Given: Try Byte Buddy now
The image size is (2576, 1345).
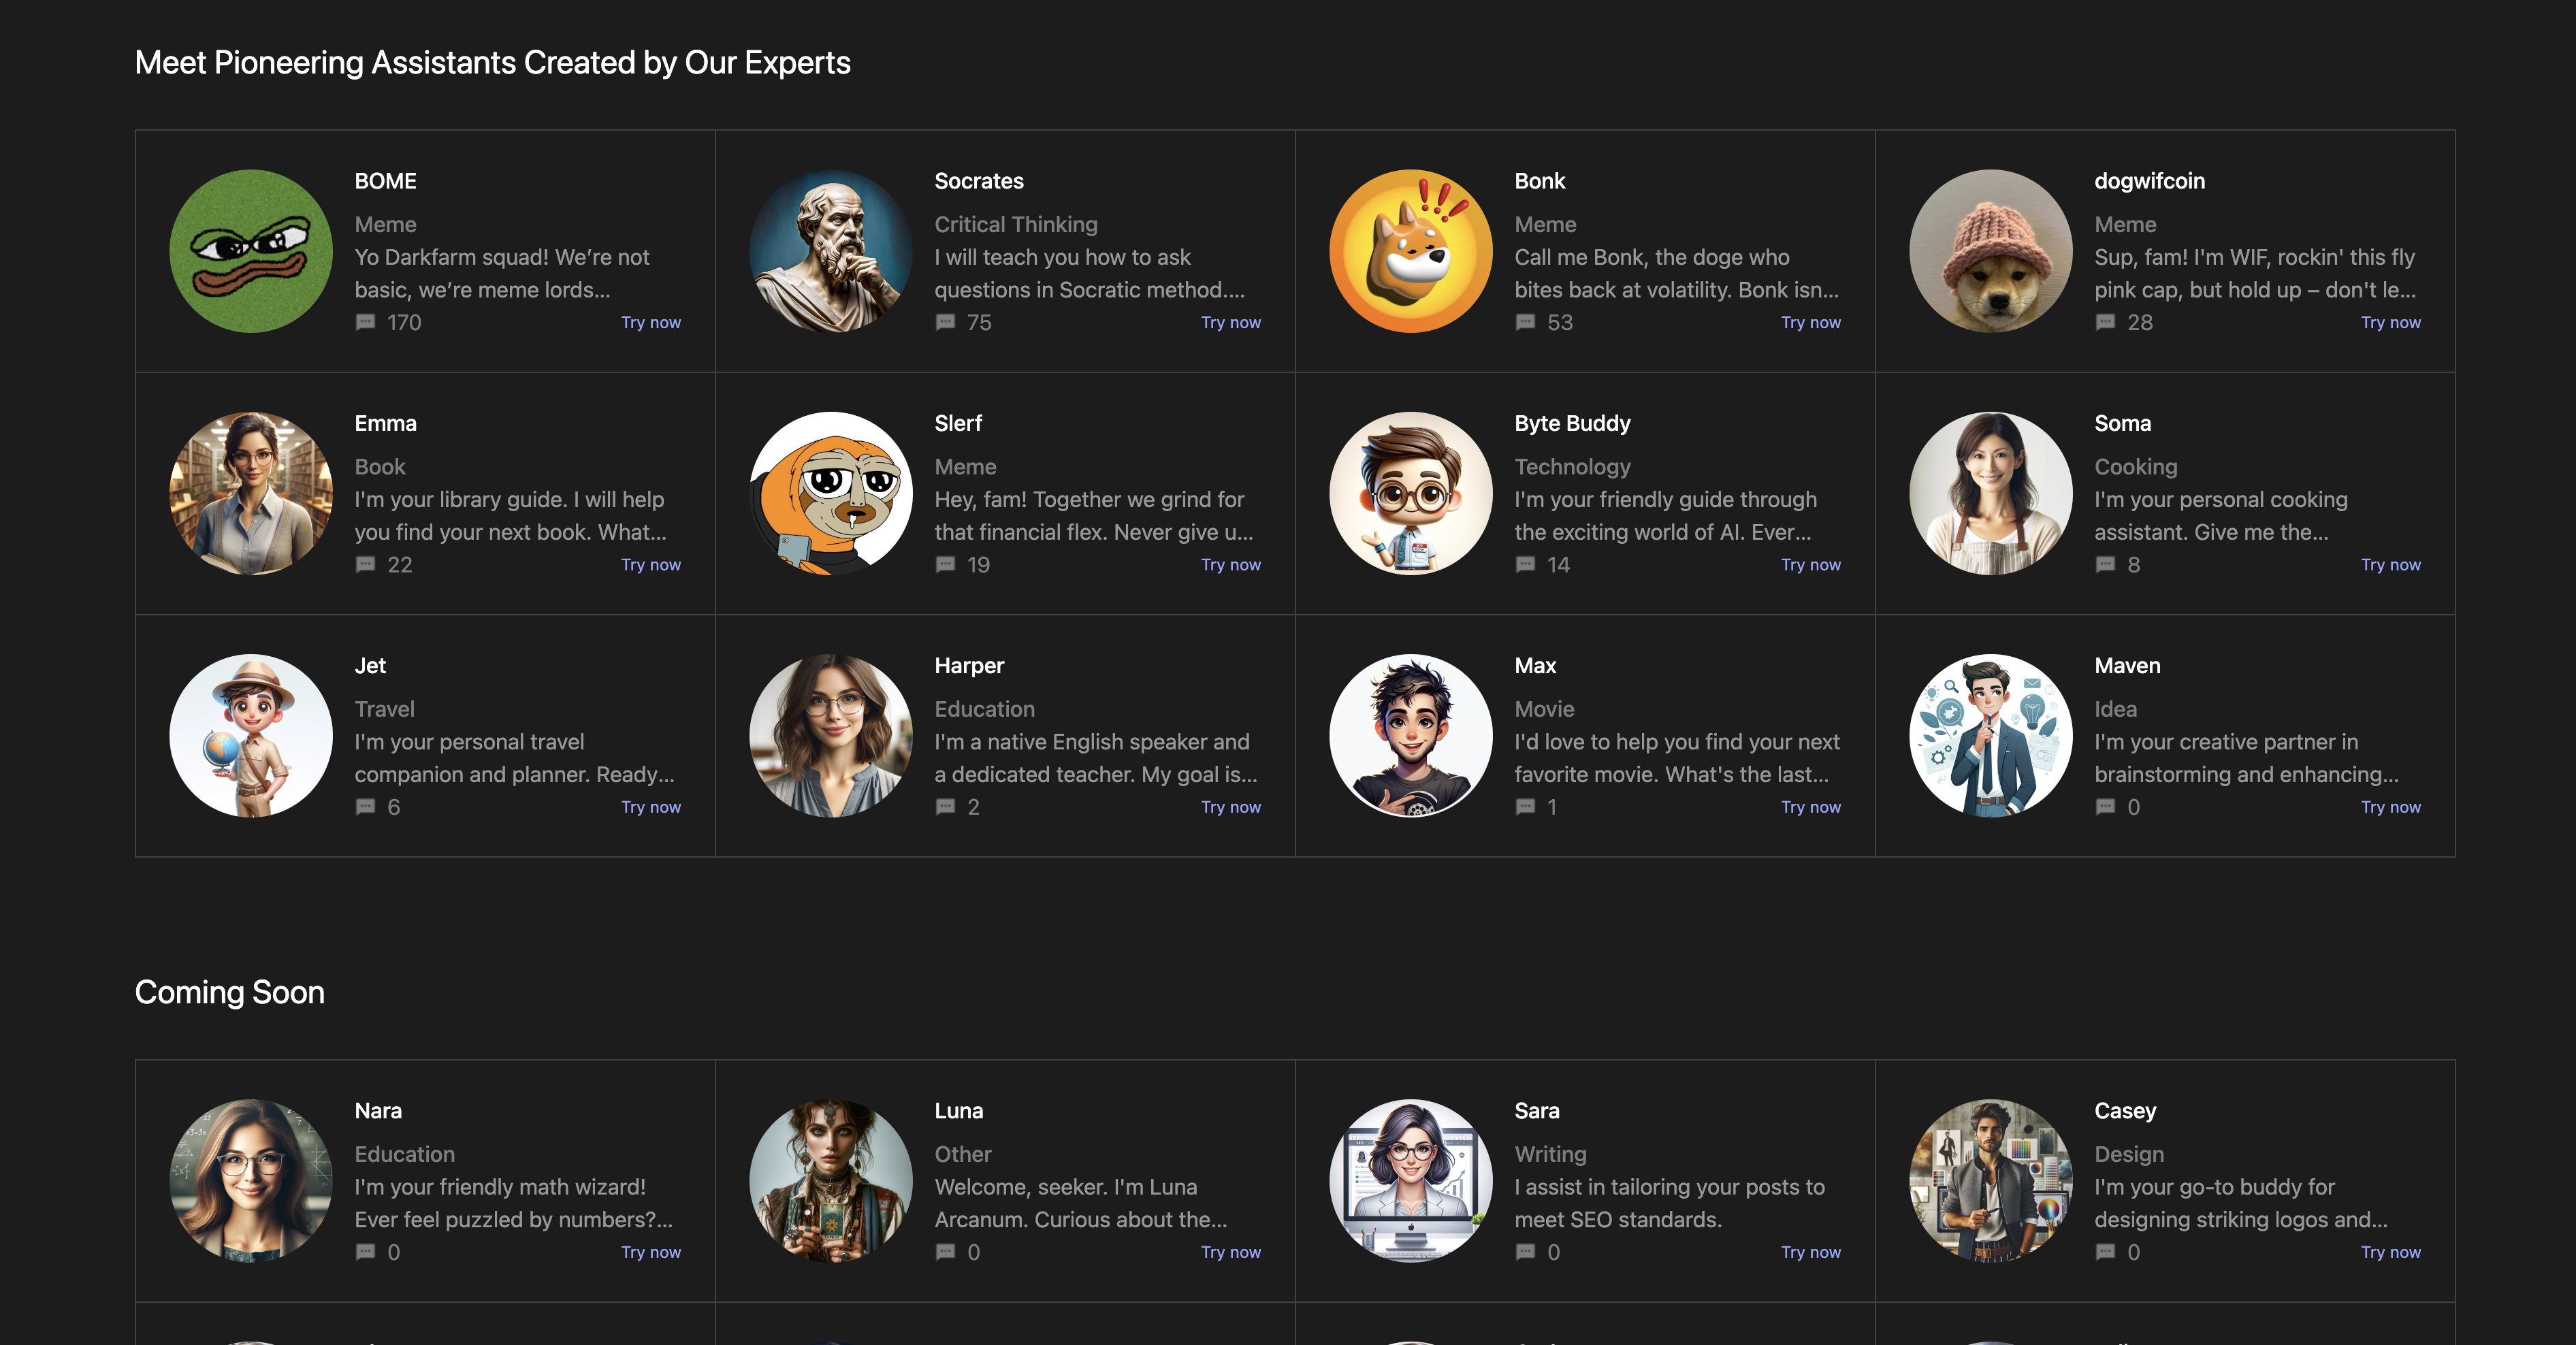Looking at the screenshot, I should pos(1811,565).
